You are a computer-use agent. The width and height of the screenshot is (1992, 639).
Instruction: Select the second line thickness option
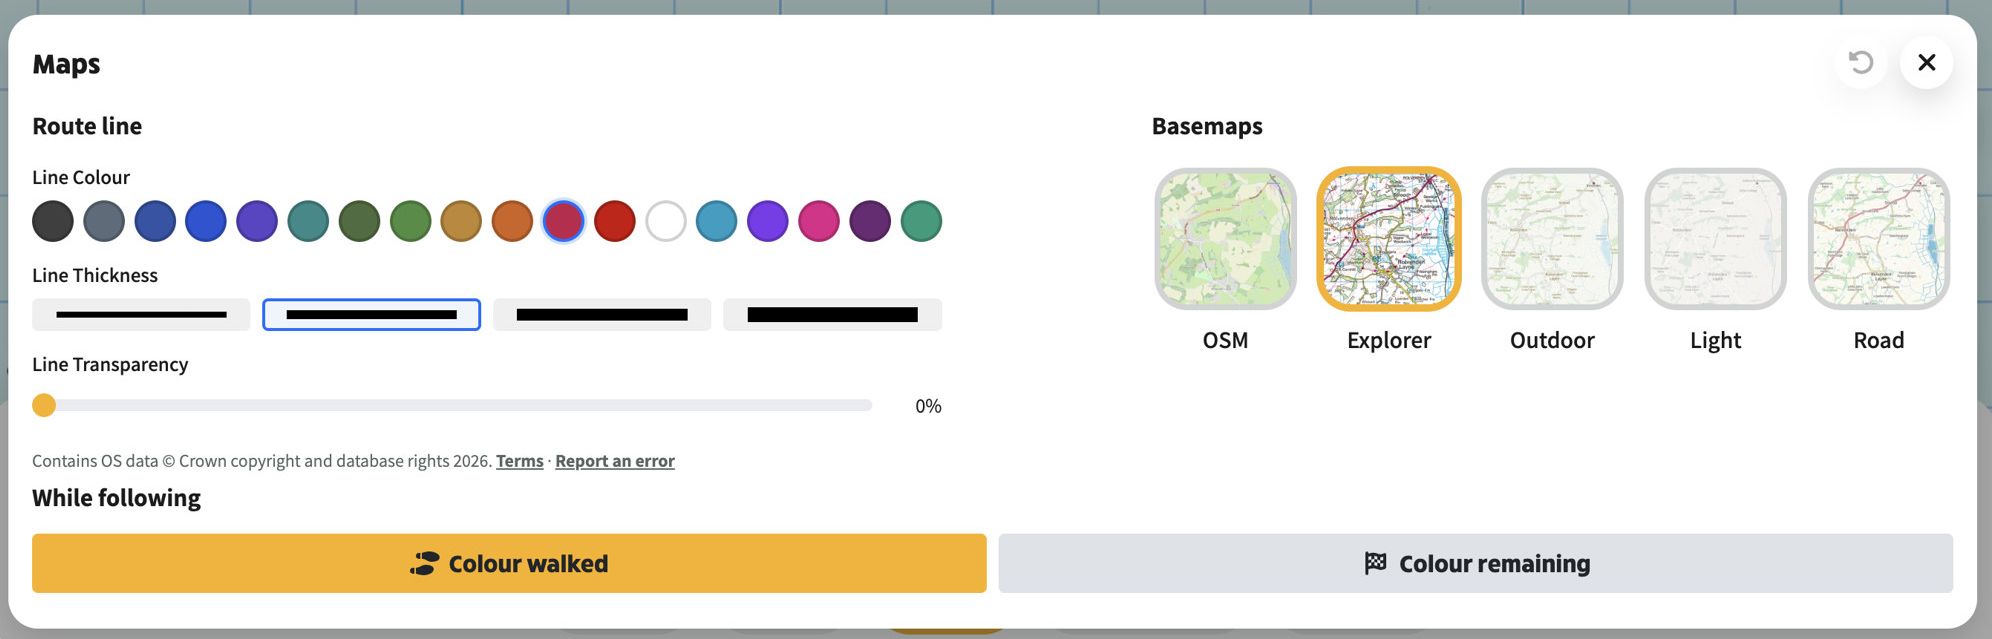pos(371,315)
